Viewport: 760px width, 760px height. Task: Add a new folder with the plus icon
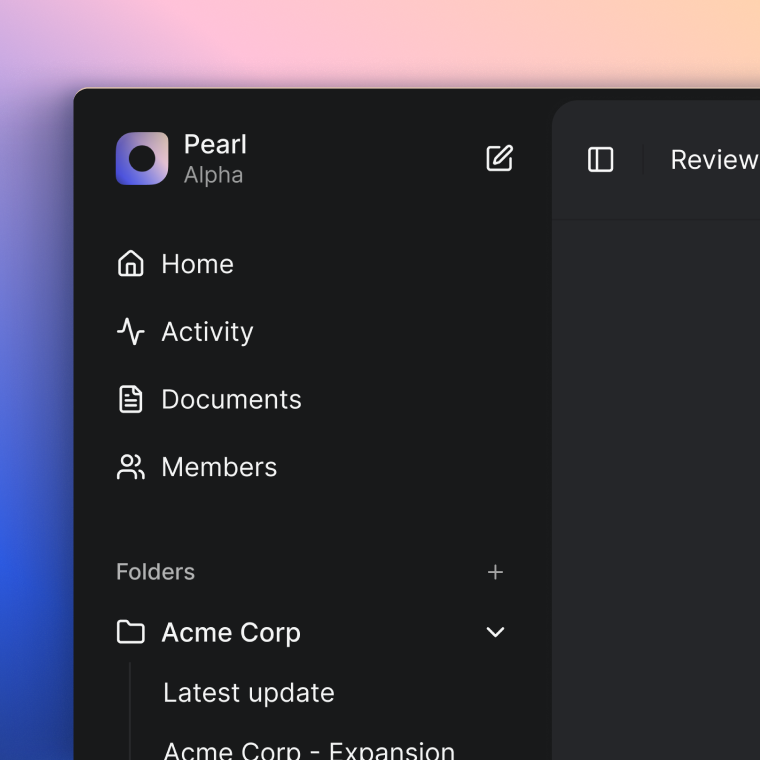(495, 572)
